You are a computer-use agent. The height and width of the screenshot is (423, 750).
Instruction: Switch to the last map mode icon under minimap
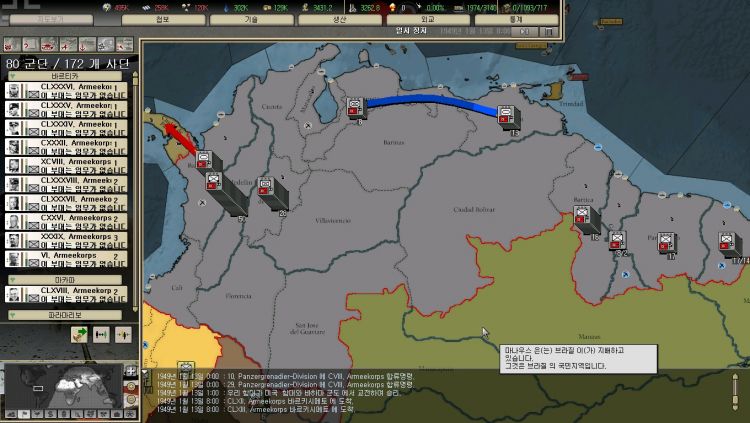coord(129,414)
